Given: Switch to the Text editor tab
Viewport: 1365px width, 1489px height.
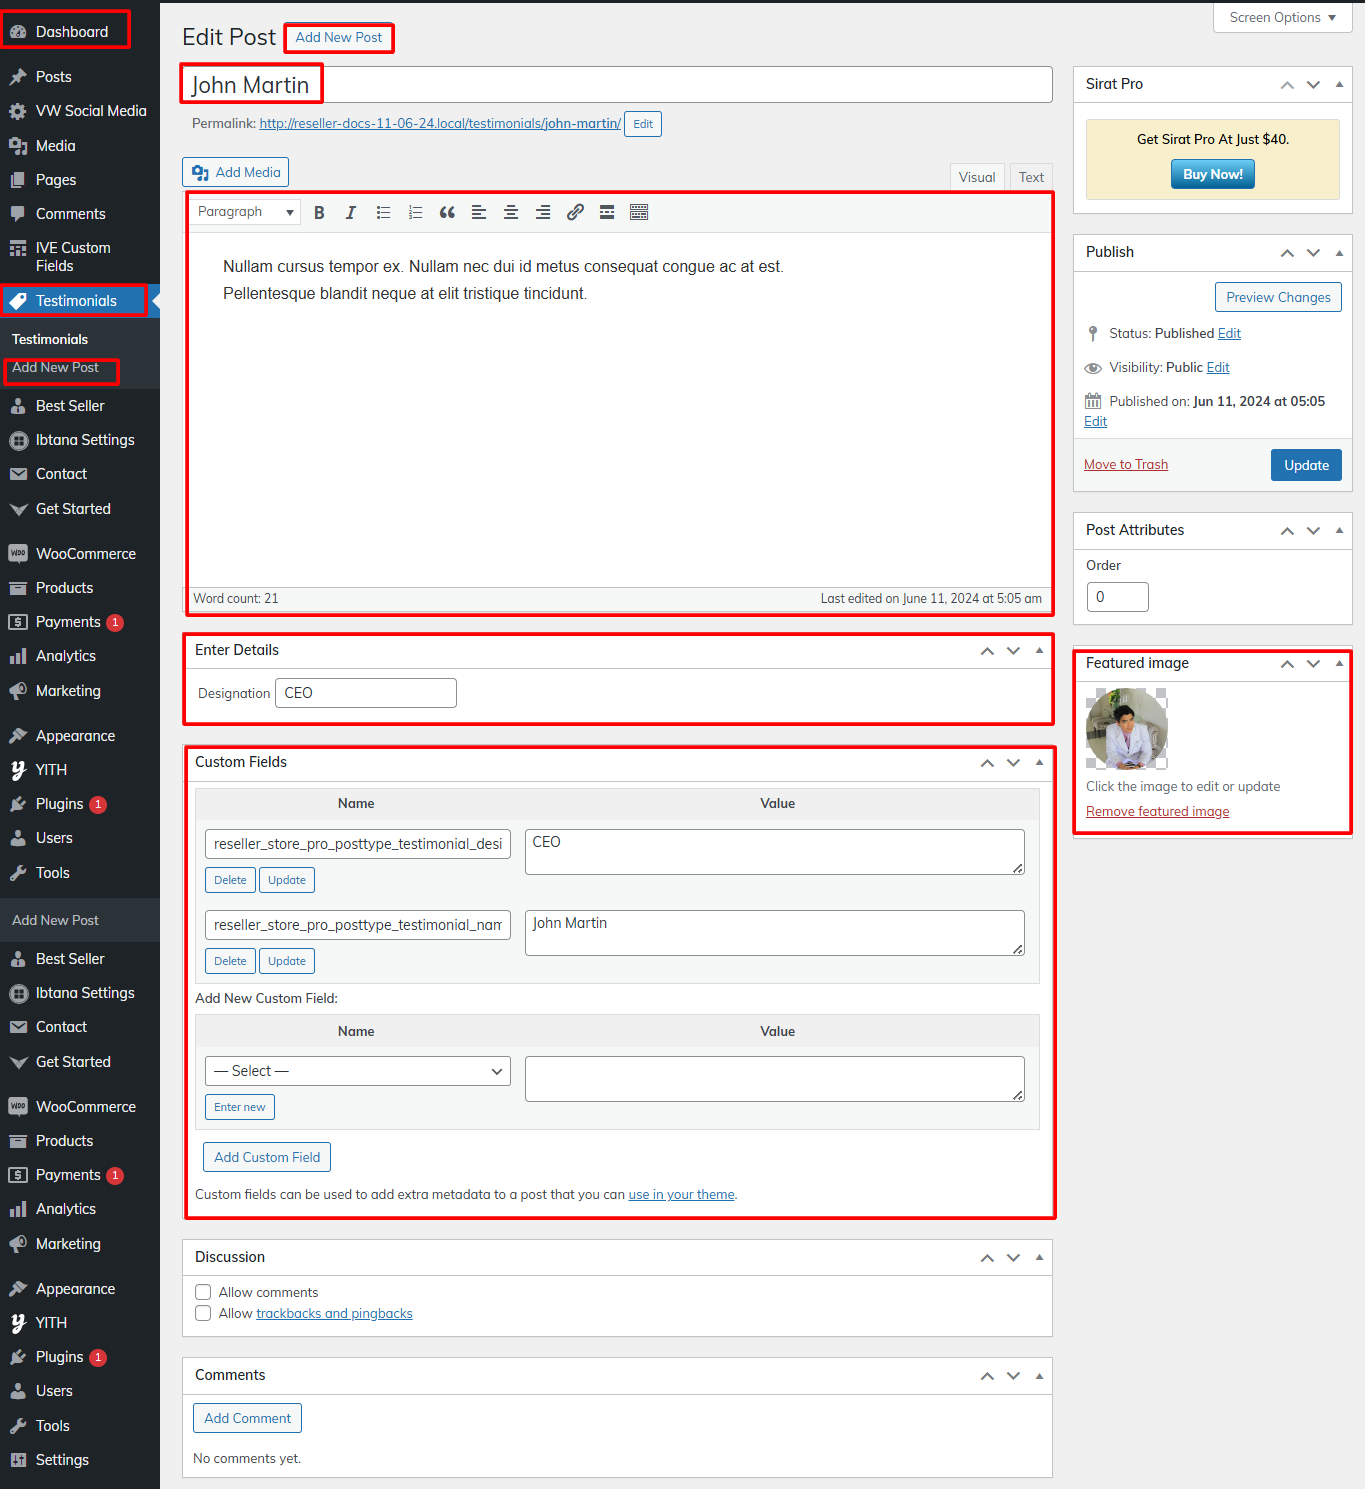Looking at the screenshot, I should coord(1031,177).
